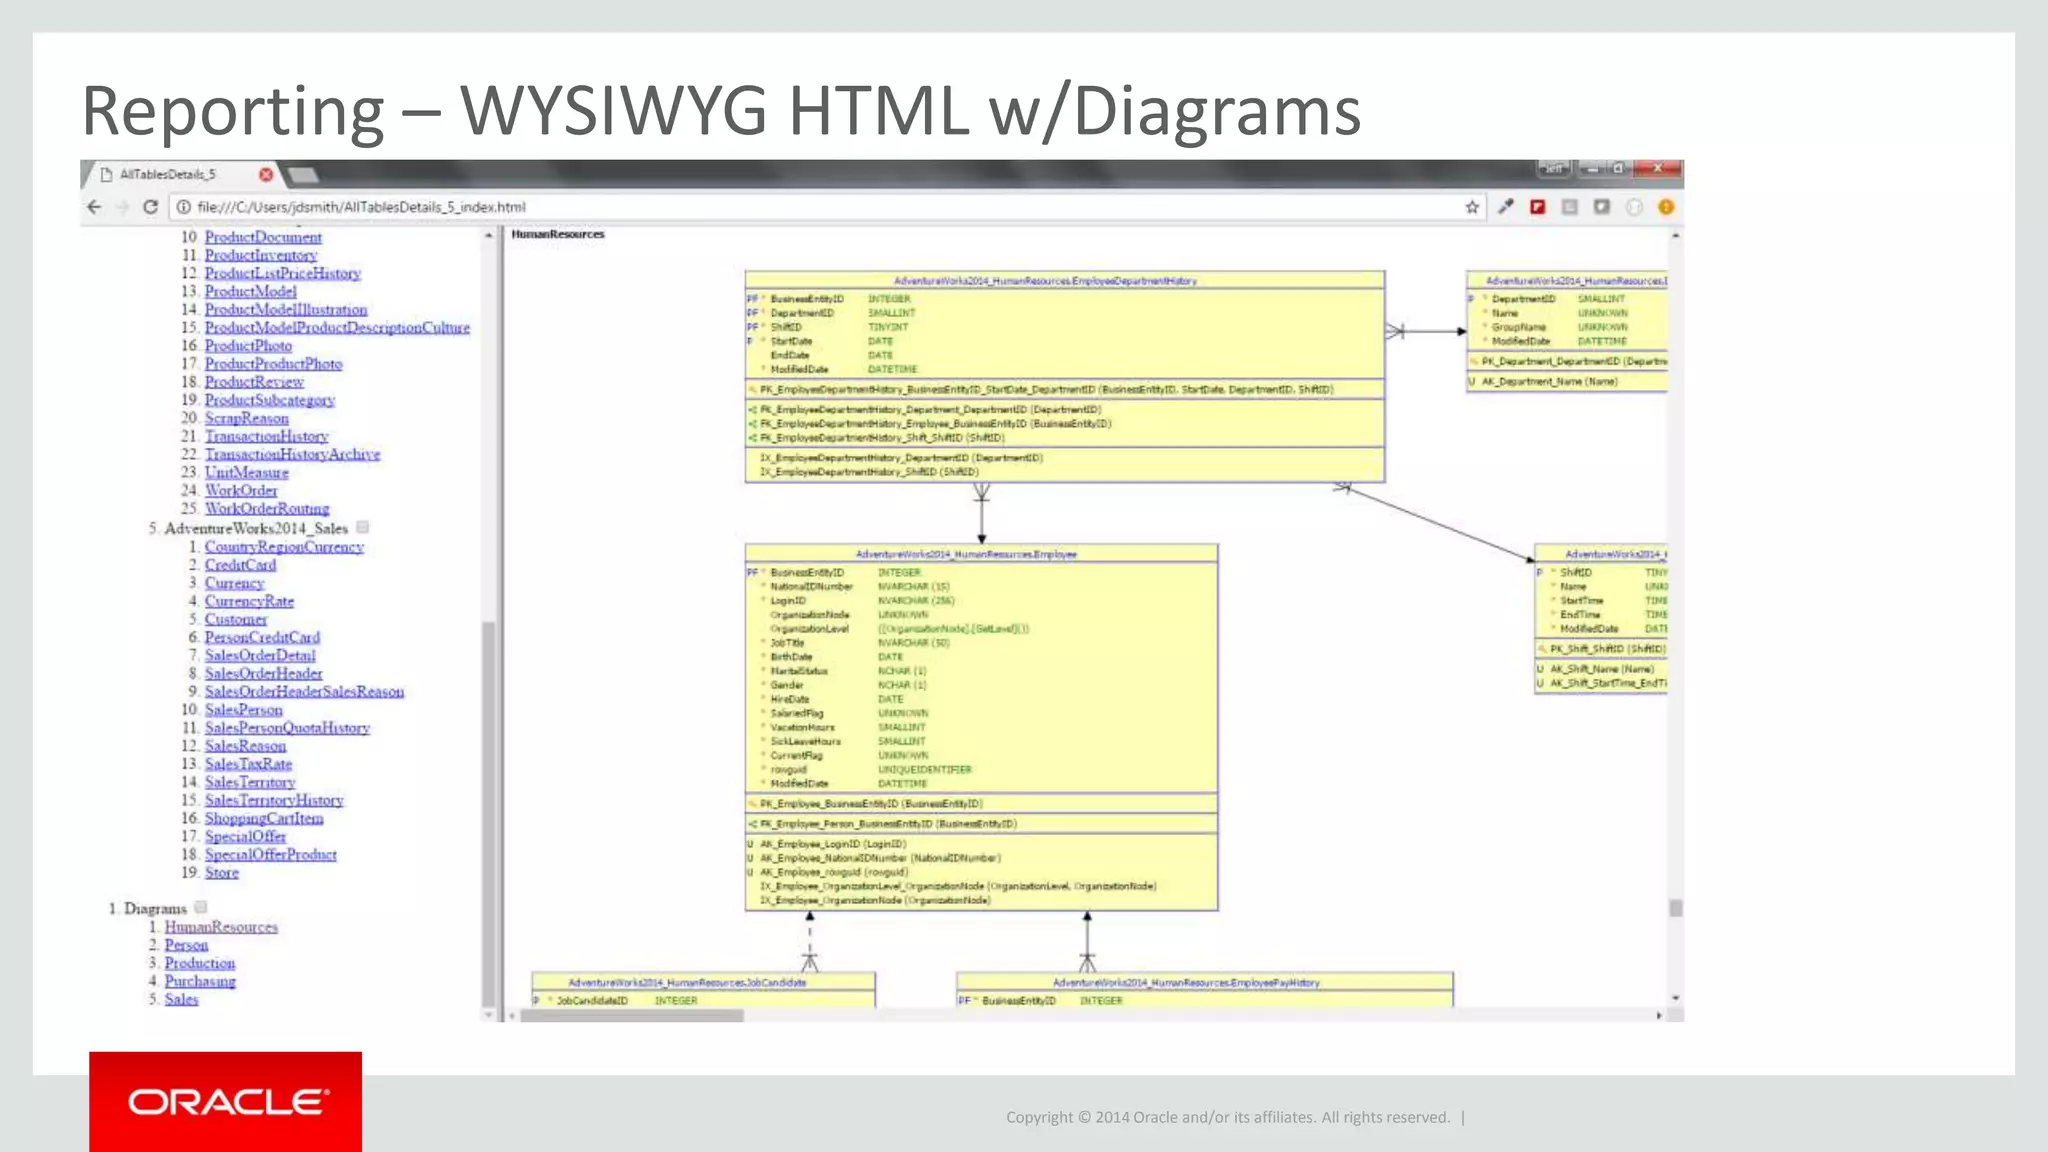The image size is (2048, 1152).
Task: Open a new browser tab
Action: pyautogui.click(x=303, y=175)
